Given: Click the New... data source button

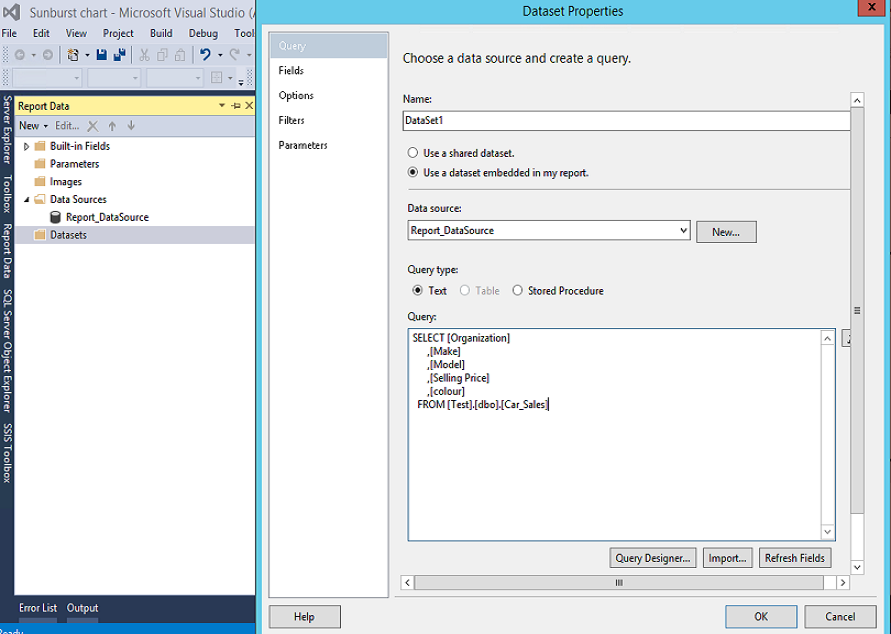Looking at the screenshot, I should click(726, 232).
